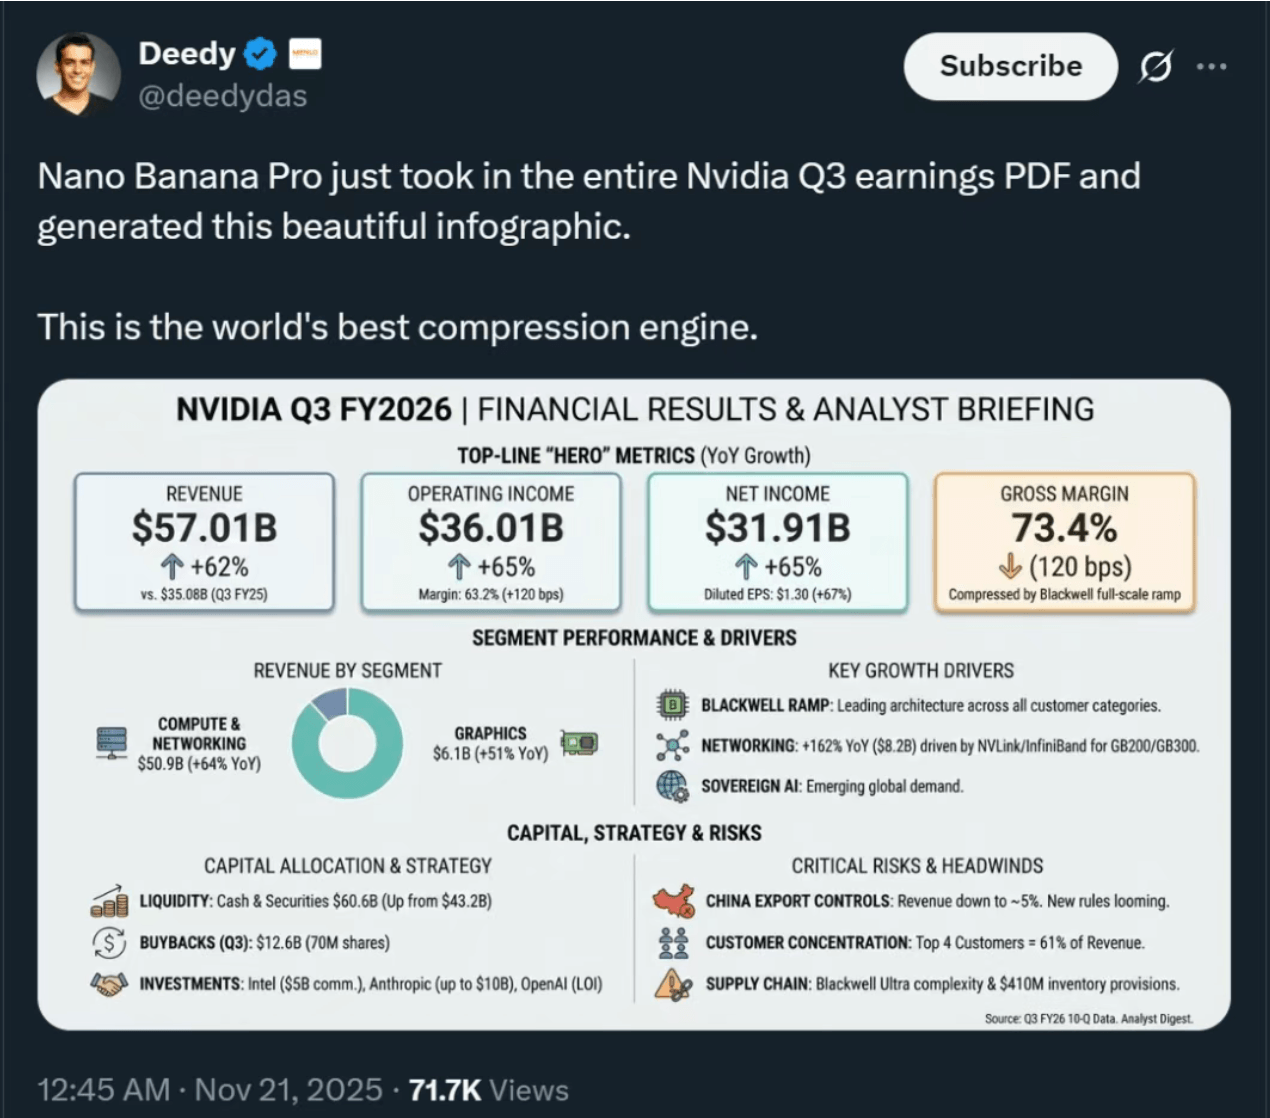Click the tweet timestamp 12:45 AM Nov 21, 2025
Viewport: 1270px width, 1118px height.
coord(209,1089)
